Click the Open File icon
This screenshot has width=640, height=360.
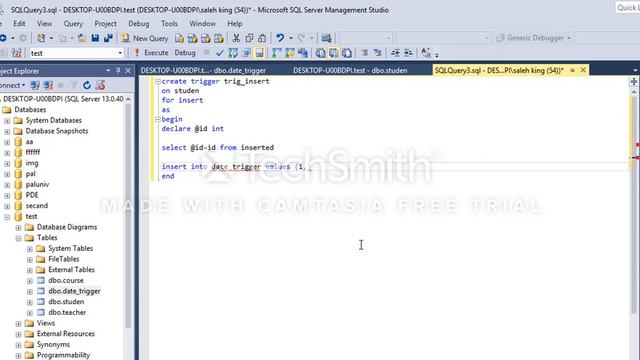point(82,38)
